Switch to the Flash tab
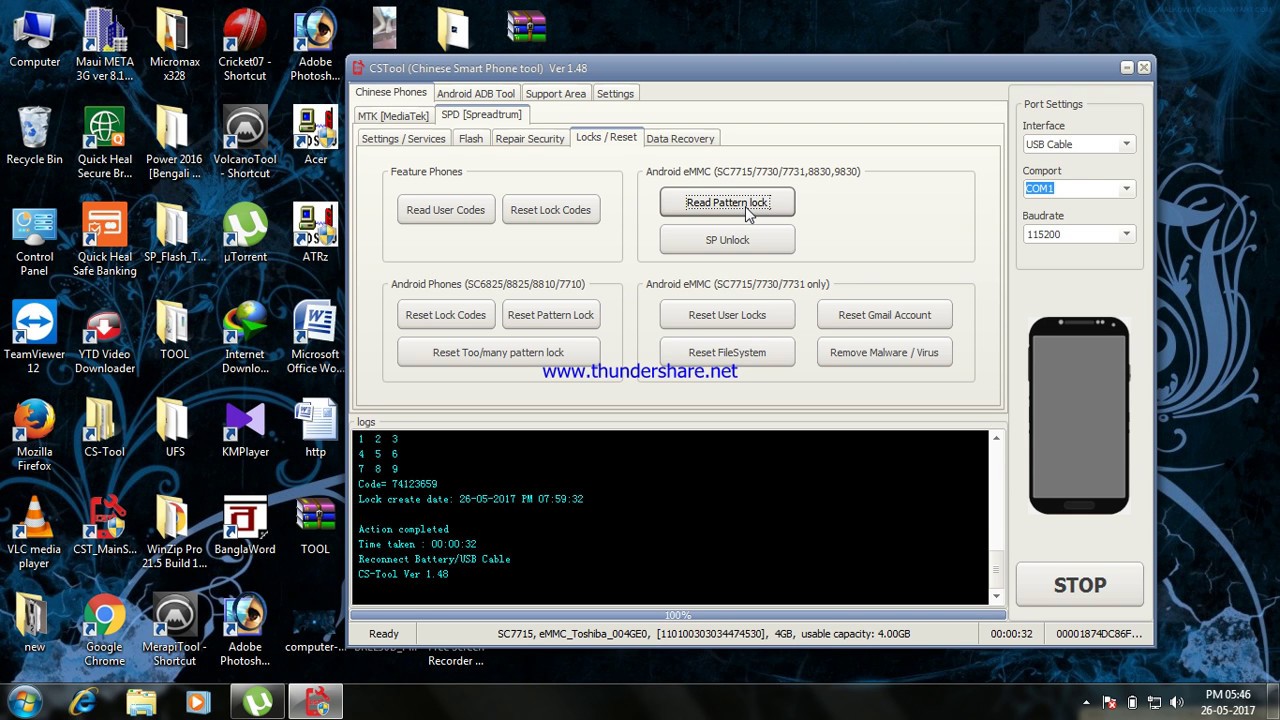 [471, 139]
